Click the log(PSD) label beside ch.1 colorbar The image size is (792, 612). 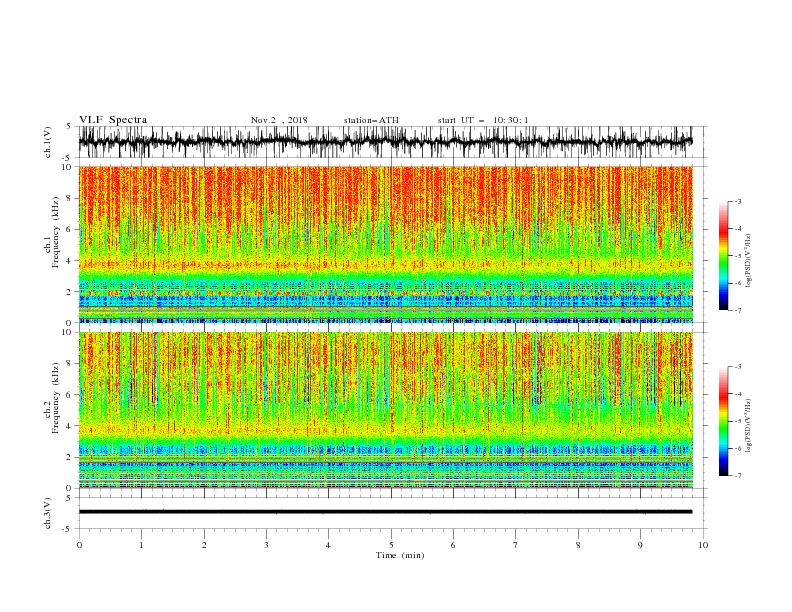coord(749,261)
